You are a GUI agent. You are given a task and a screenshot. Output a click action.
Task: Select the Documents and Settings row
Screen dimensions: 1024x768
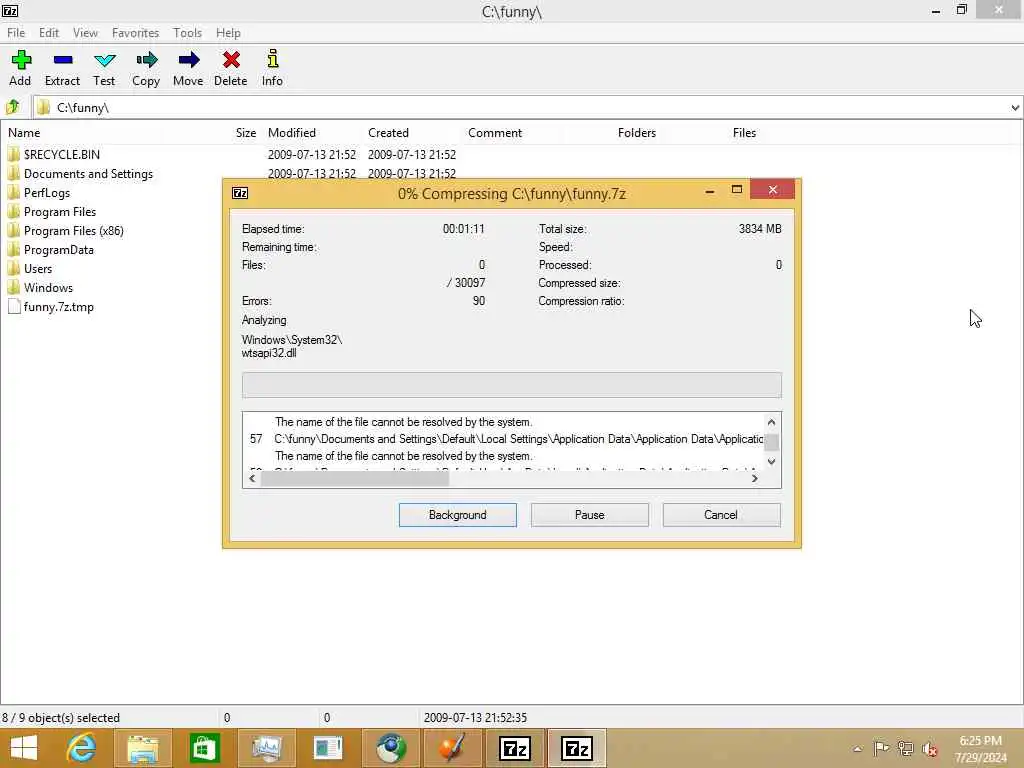[x=88, y=174]
